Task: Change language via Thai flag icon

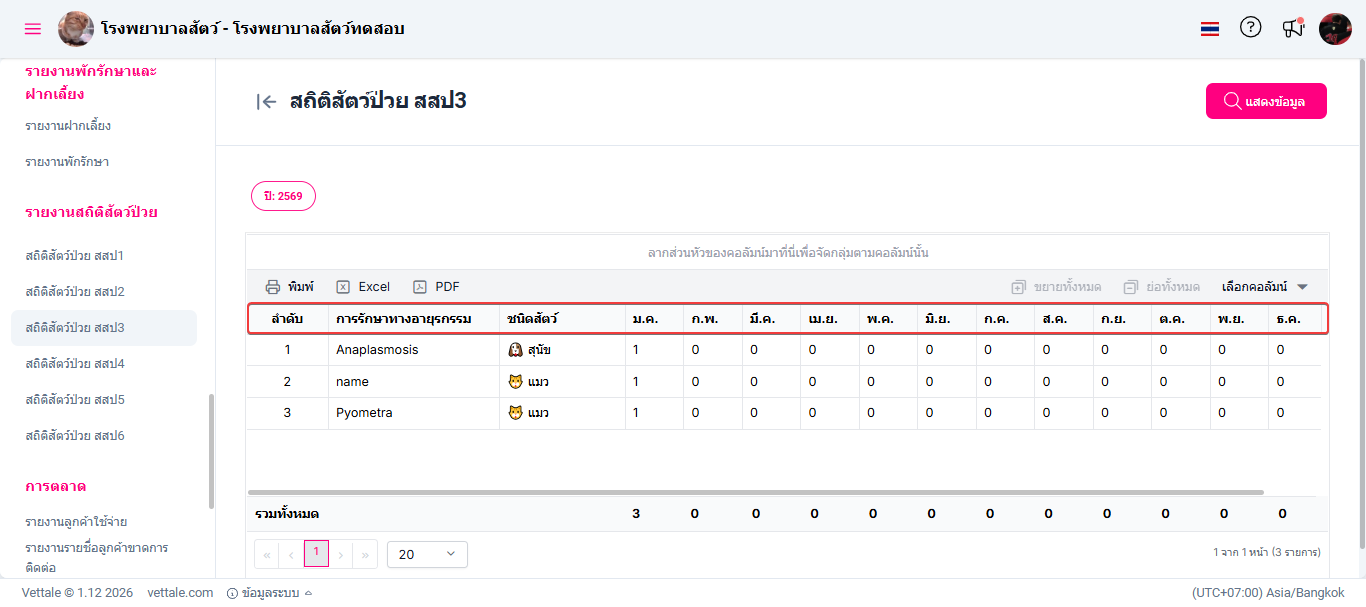Action: pyautogui.click(x=1210, y=29)
